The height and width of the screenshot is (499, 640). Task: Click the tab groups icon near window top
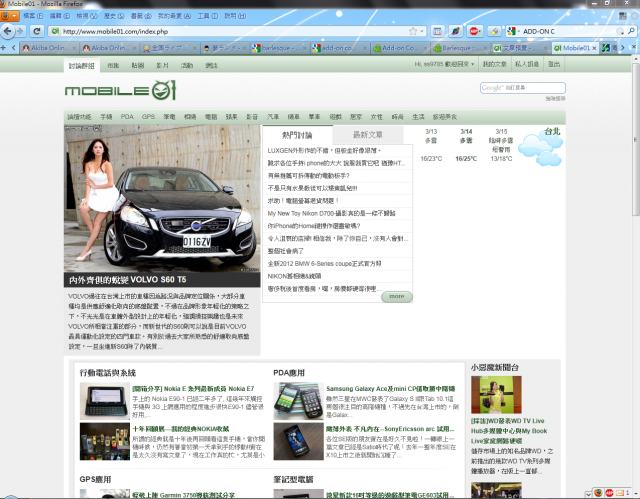(622, 16)
